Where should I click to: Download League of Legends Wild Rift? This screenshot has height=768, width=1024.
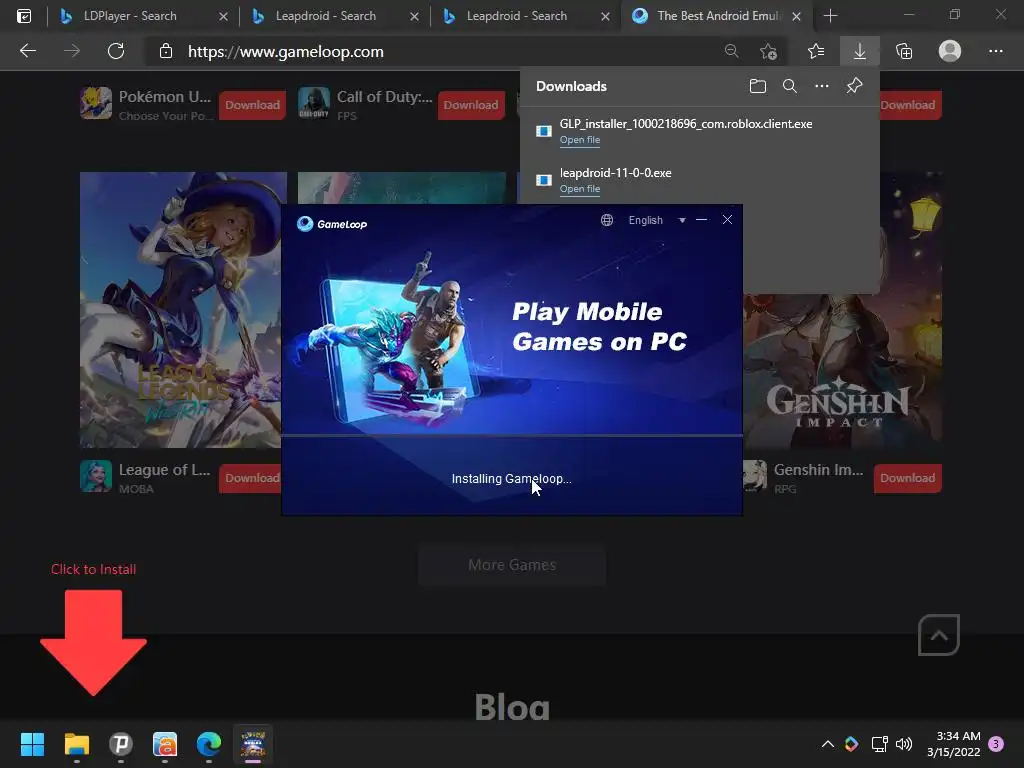coord(251,478)
